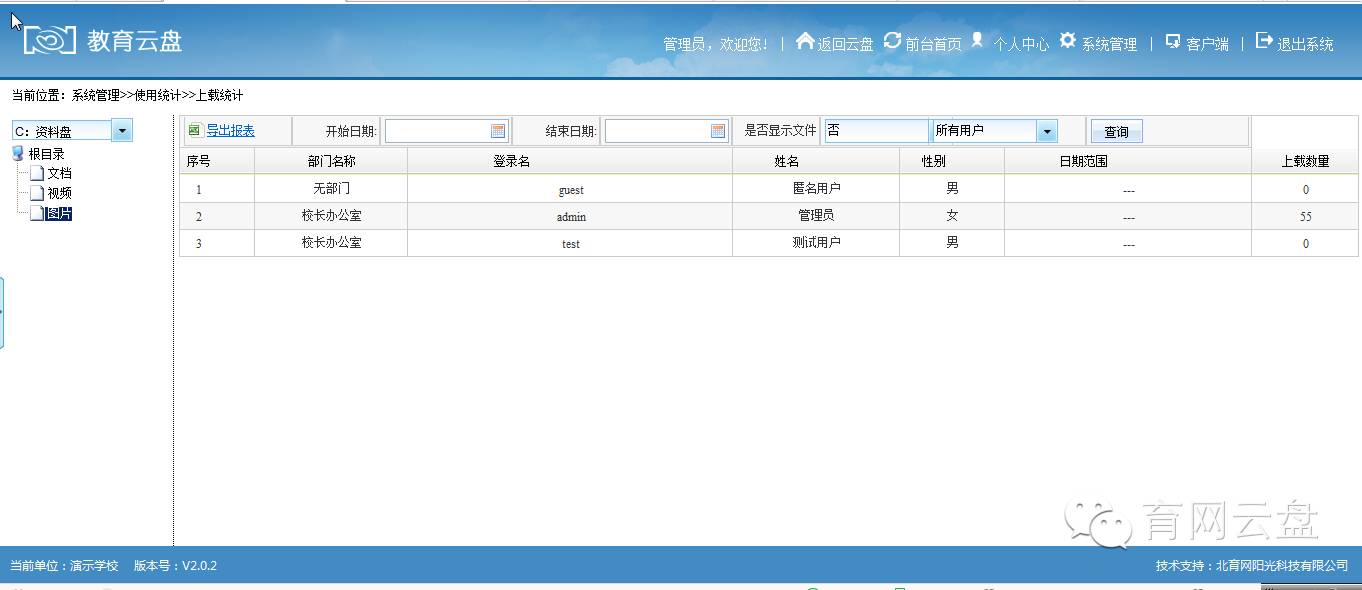Click the admin login name cell
This screenshot has height=590, width=1362.
[x=570, y=216]
